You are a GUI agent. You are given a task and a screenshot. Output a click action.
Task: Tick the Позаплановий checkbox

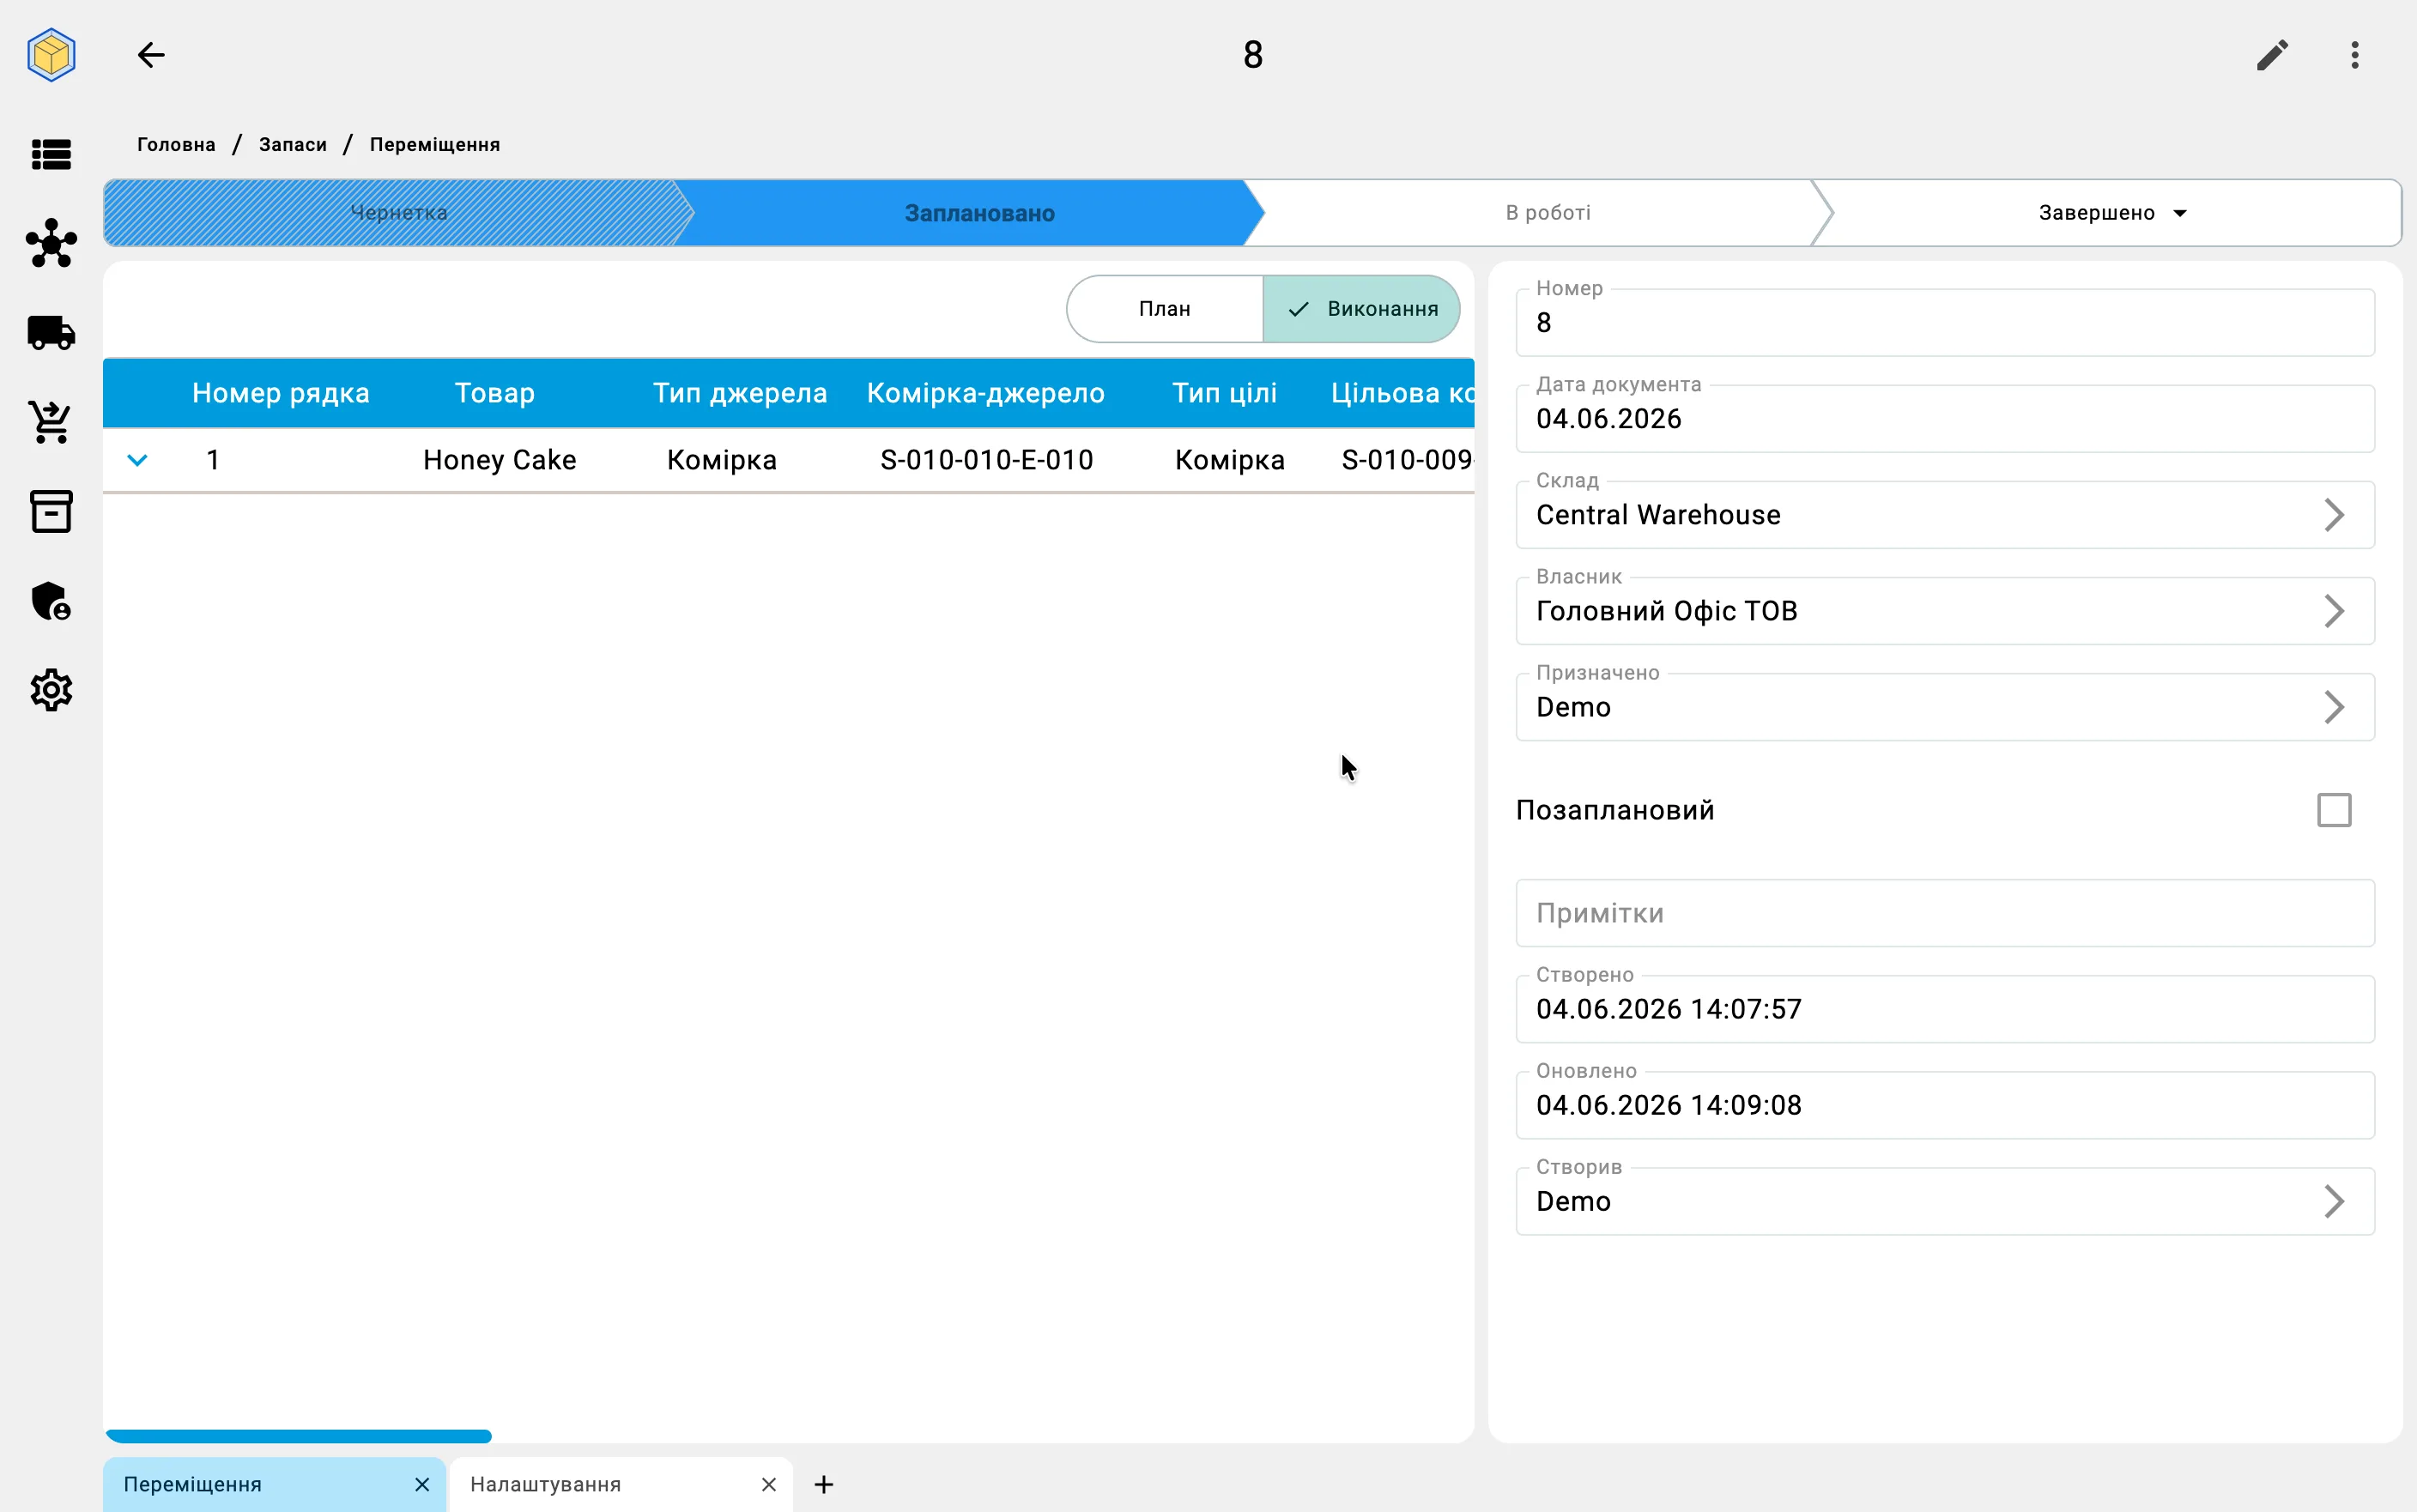click(2334, 810)
